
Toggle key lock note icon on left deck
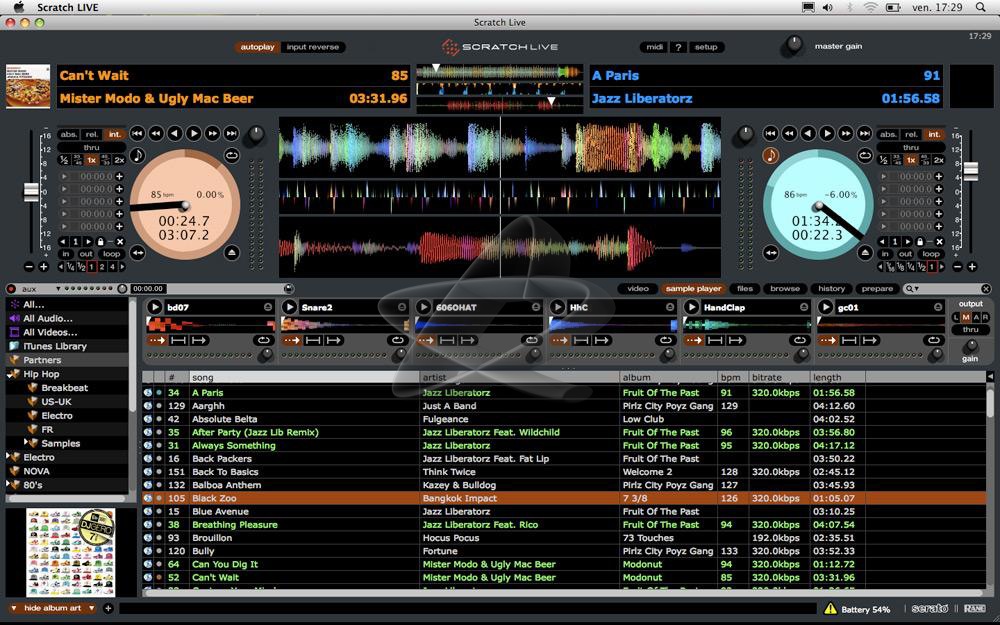(137, 155)
